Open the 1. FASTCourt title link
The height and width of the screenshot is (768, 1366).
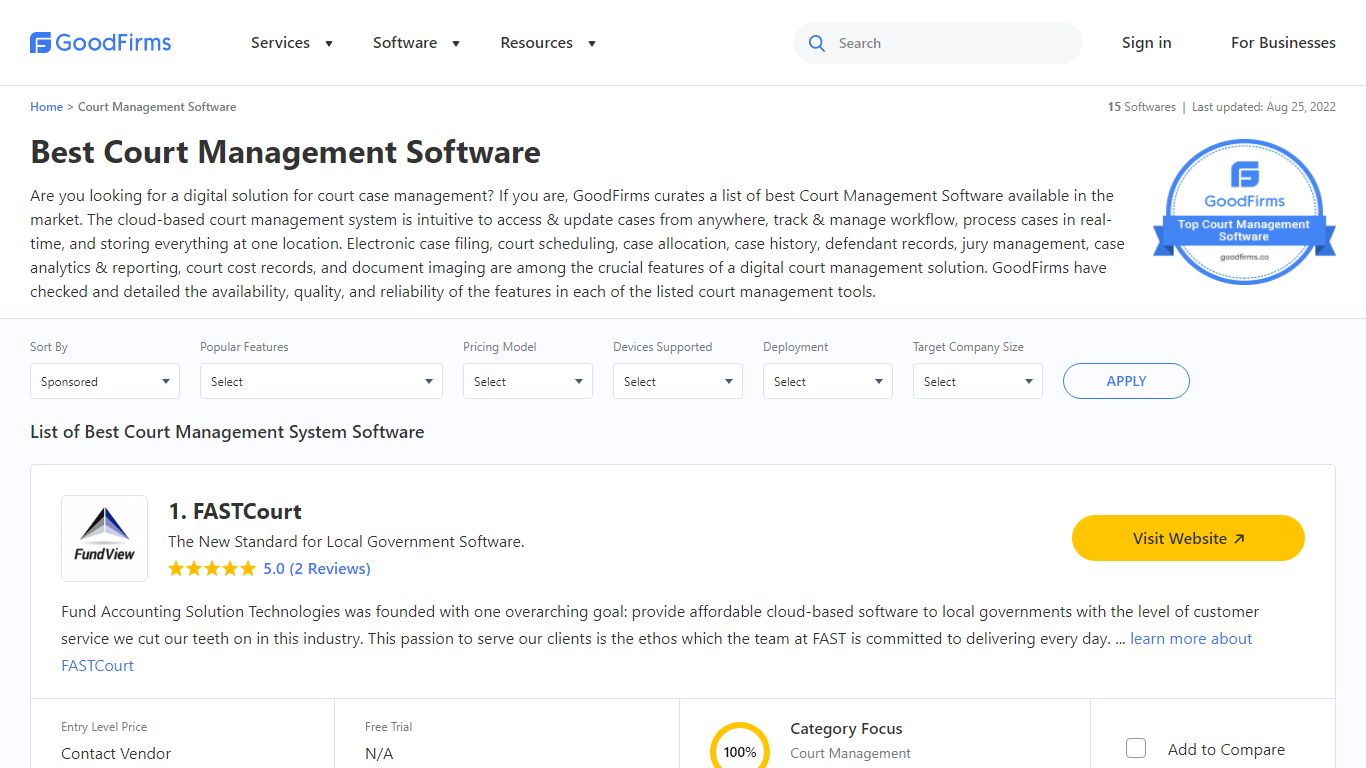[x=235, y=511]
